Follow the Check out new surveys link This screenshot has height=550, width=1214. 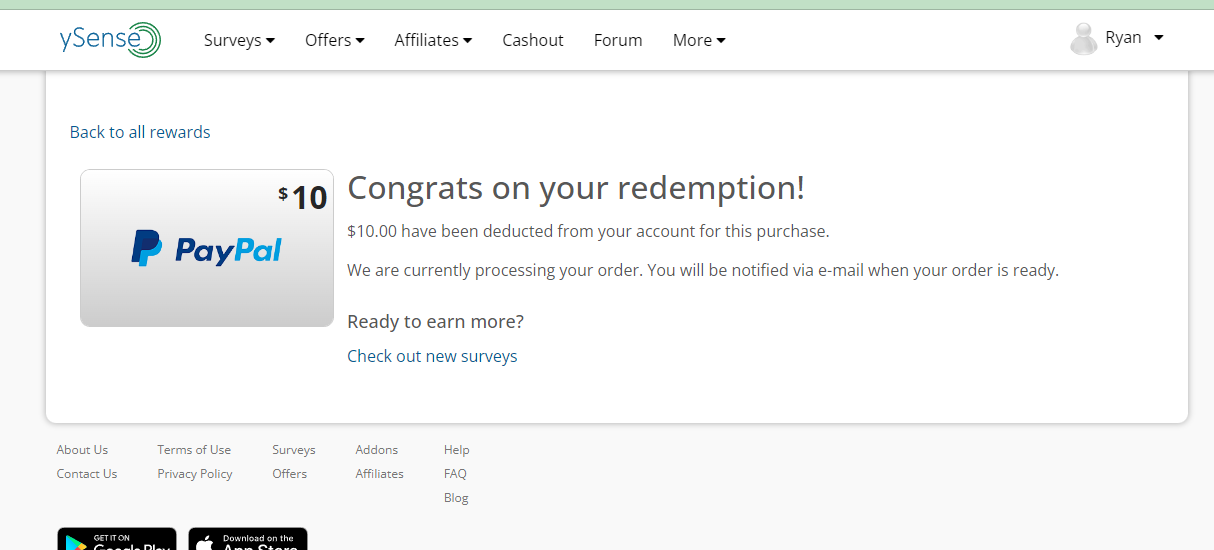[432, 356]
